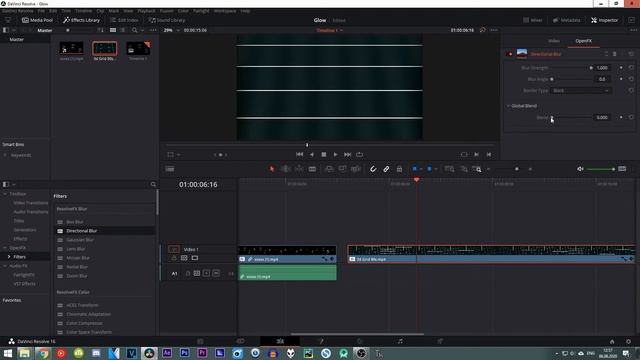
Task: Adjust the green volume slider
Action: click(x=600, y=169)
